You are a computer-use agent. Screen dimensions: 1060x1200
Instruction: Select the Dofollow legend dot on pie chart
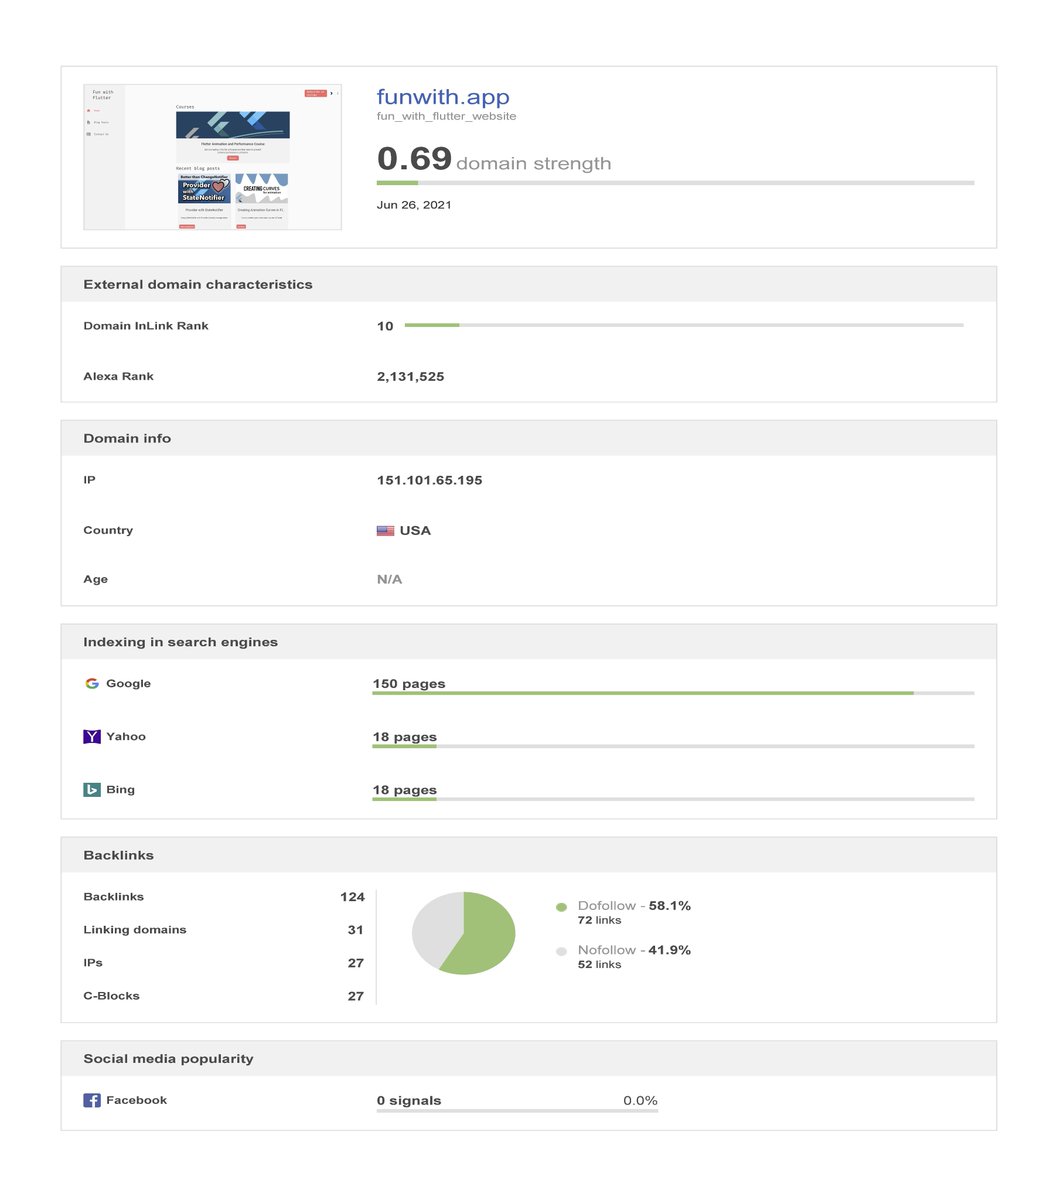561,906
